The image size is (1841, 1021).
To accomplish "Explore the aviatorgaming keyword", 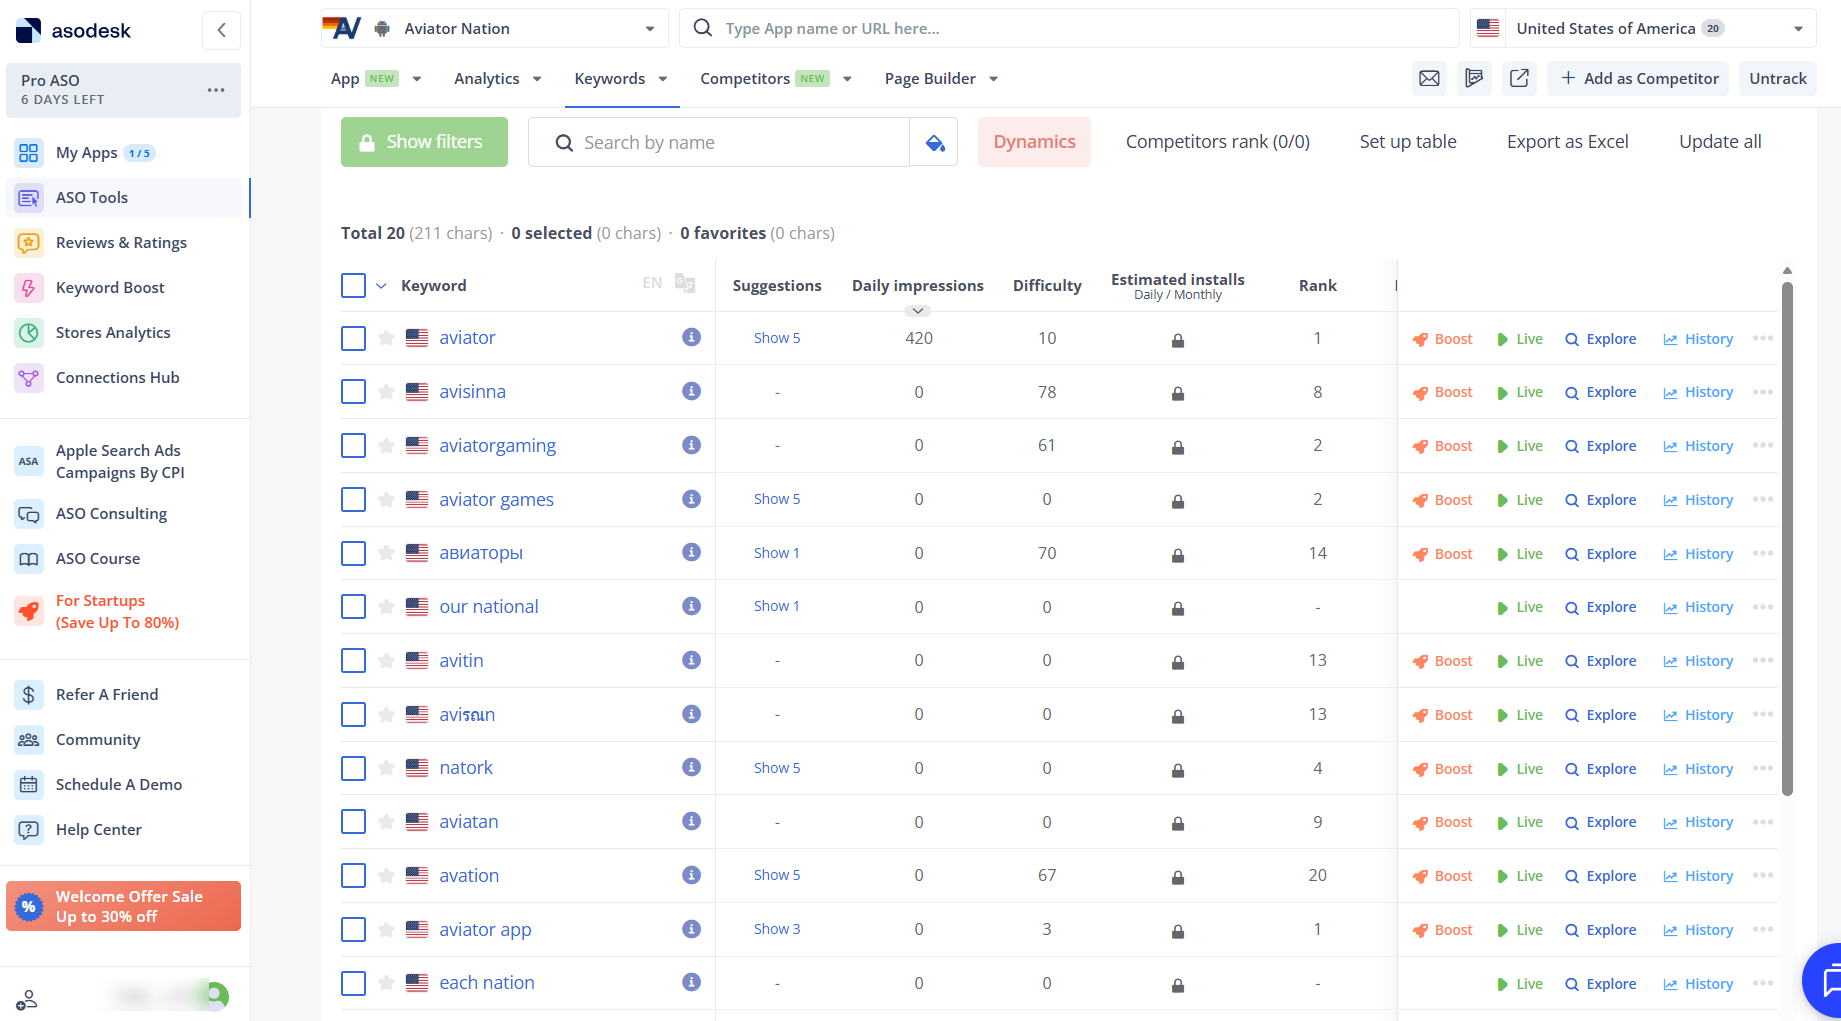I will tap(1600, 447).
